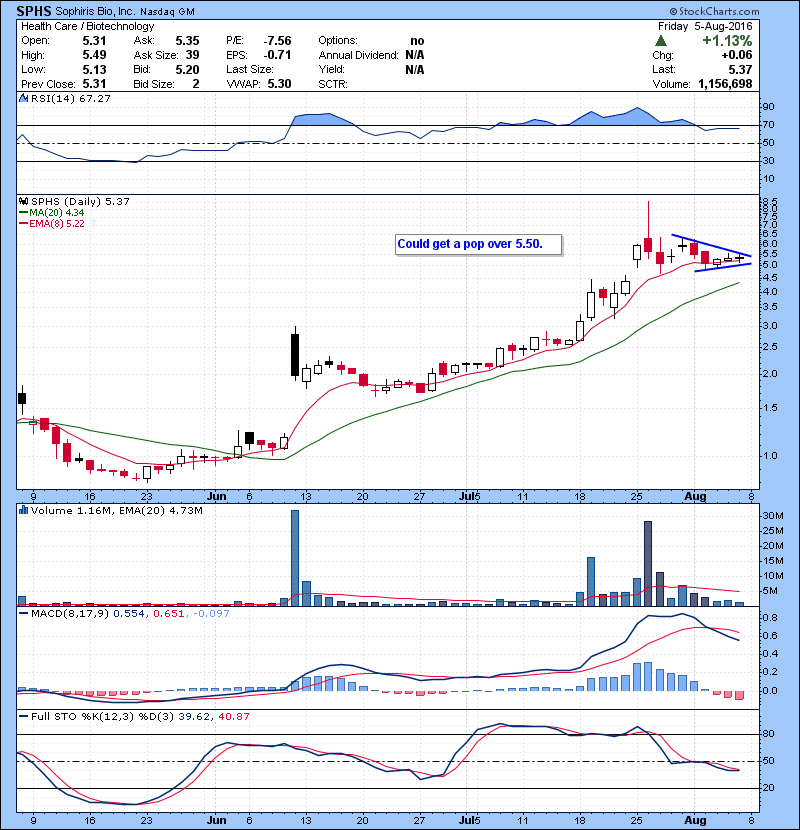Viewport: 800px width, 830px height.
Task: Click the tall black candlestick near June 13
Action: [295, 355]
